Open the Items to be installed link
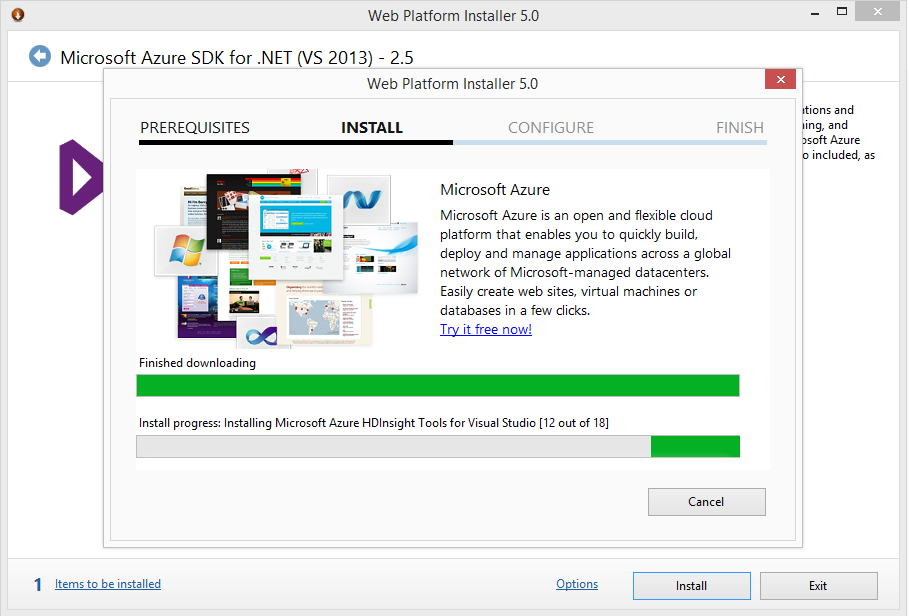Screen dimensions: 909x616 coord(108,584)
